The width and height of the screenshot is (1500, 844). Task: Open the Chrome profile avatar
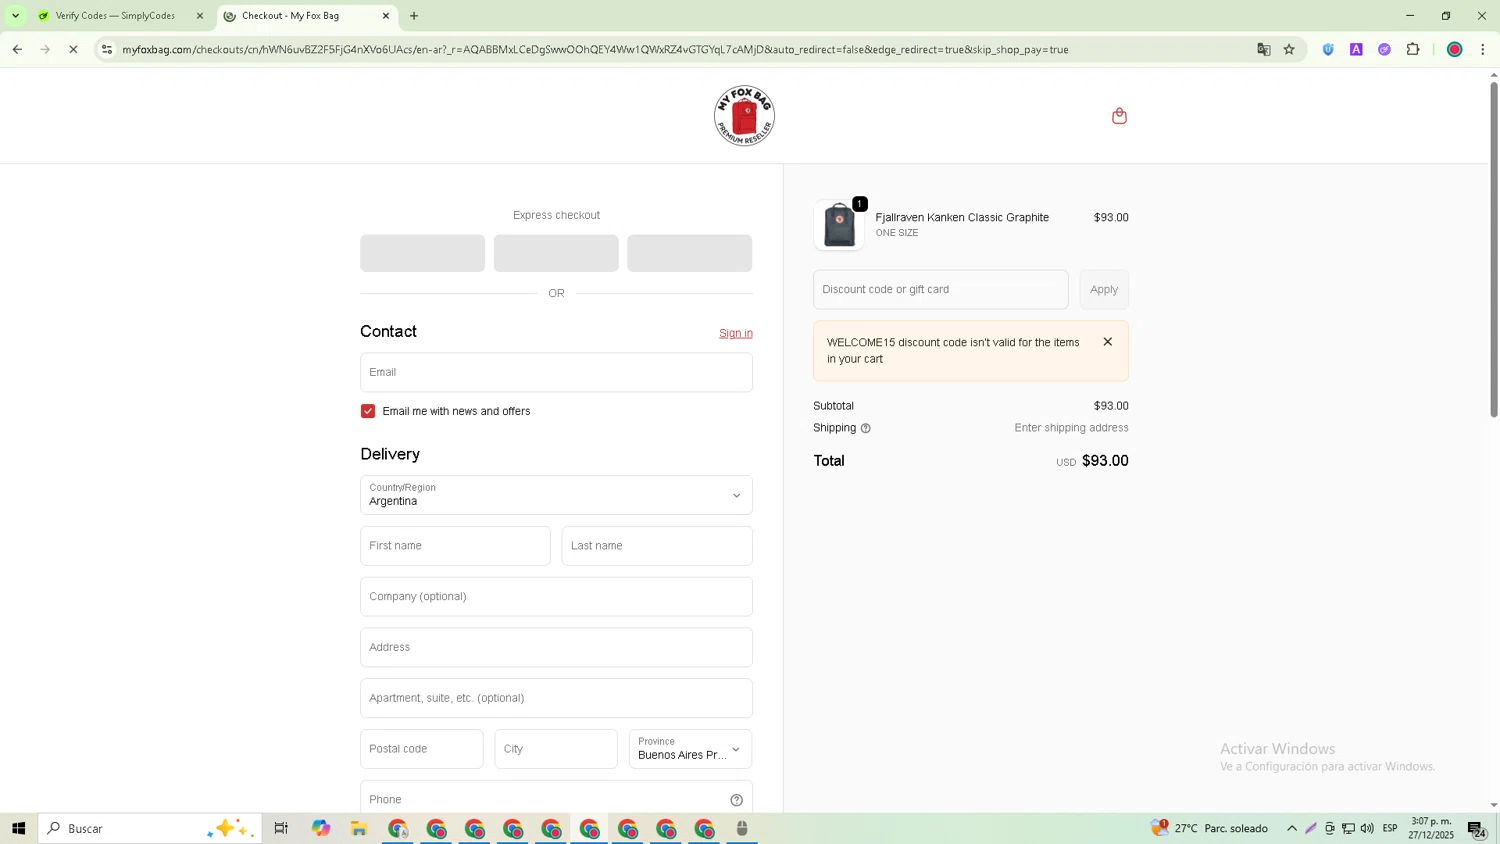1455,49
